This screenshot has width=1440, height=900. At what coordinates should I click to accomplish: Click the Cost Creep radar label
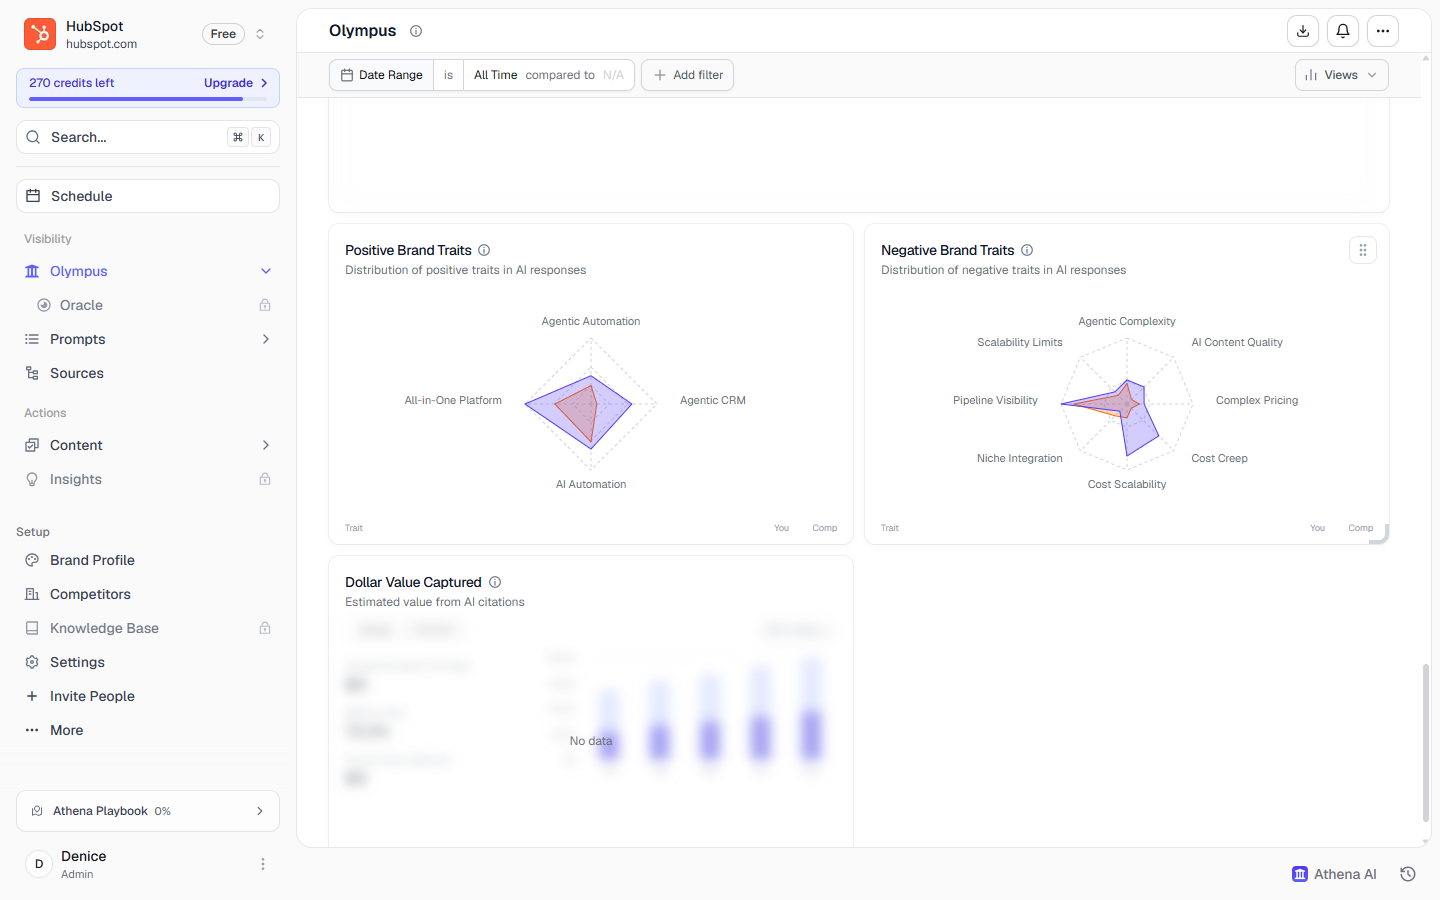coord(1219,458)
